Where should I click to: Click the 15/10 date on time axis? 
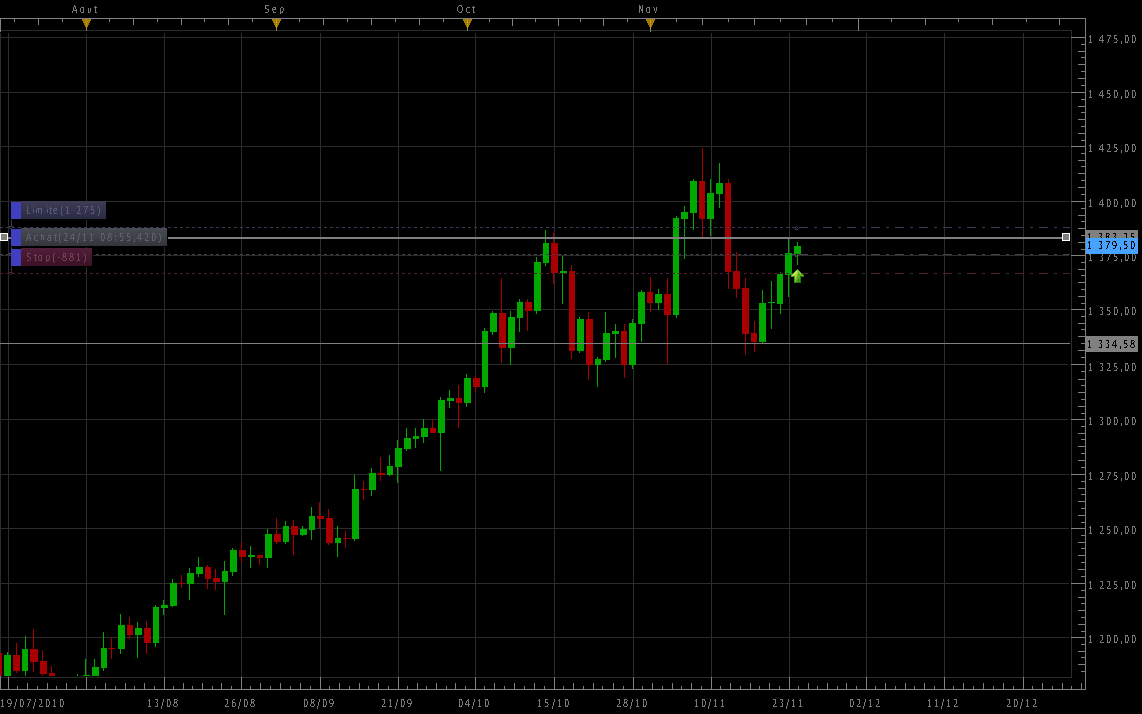[x=554, y=703]
